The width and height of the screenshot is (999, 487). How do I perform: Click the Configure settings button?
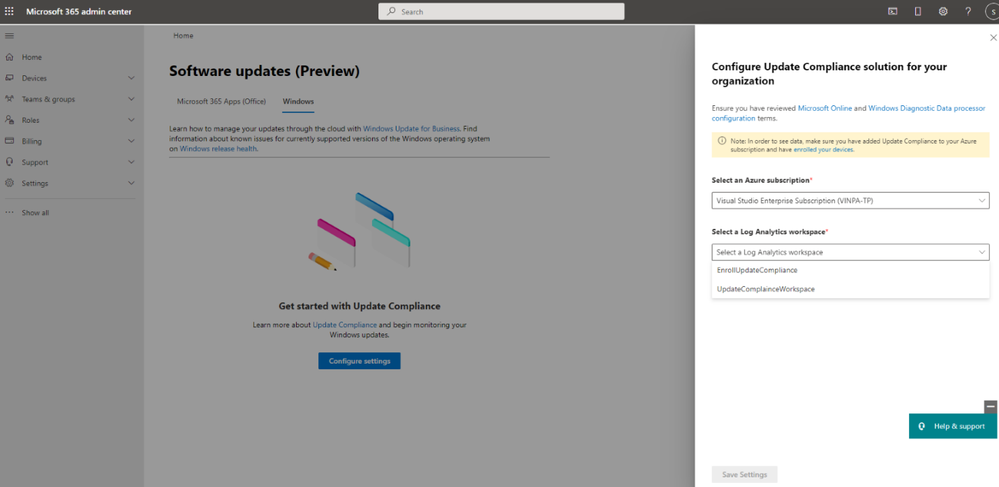coord(359,361)
